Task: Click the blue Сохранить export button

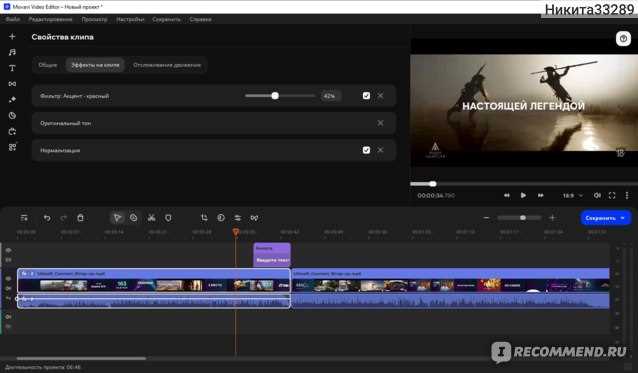Action: [x=600, y=218]
